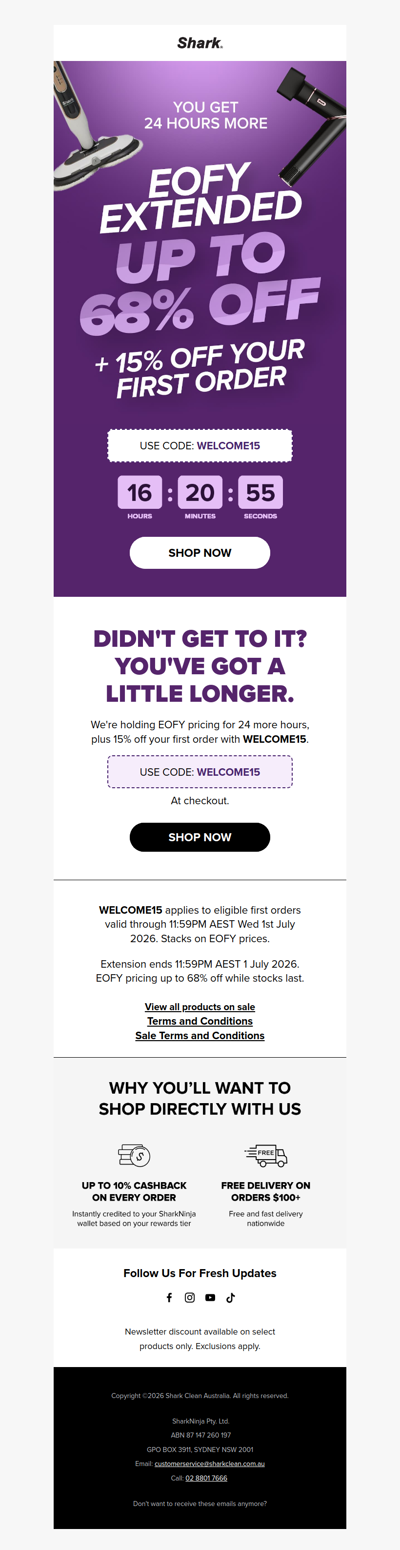
Task: Open the TikTok social icon
Action: click(x=230, y=1298)
